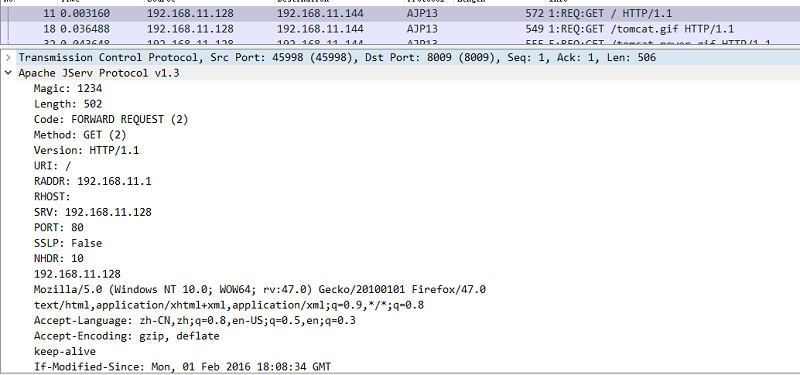This screenshot has width=800, height=375.
Task: Select the SSLP: False field
Action: tap(68, 243)
